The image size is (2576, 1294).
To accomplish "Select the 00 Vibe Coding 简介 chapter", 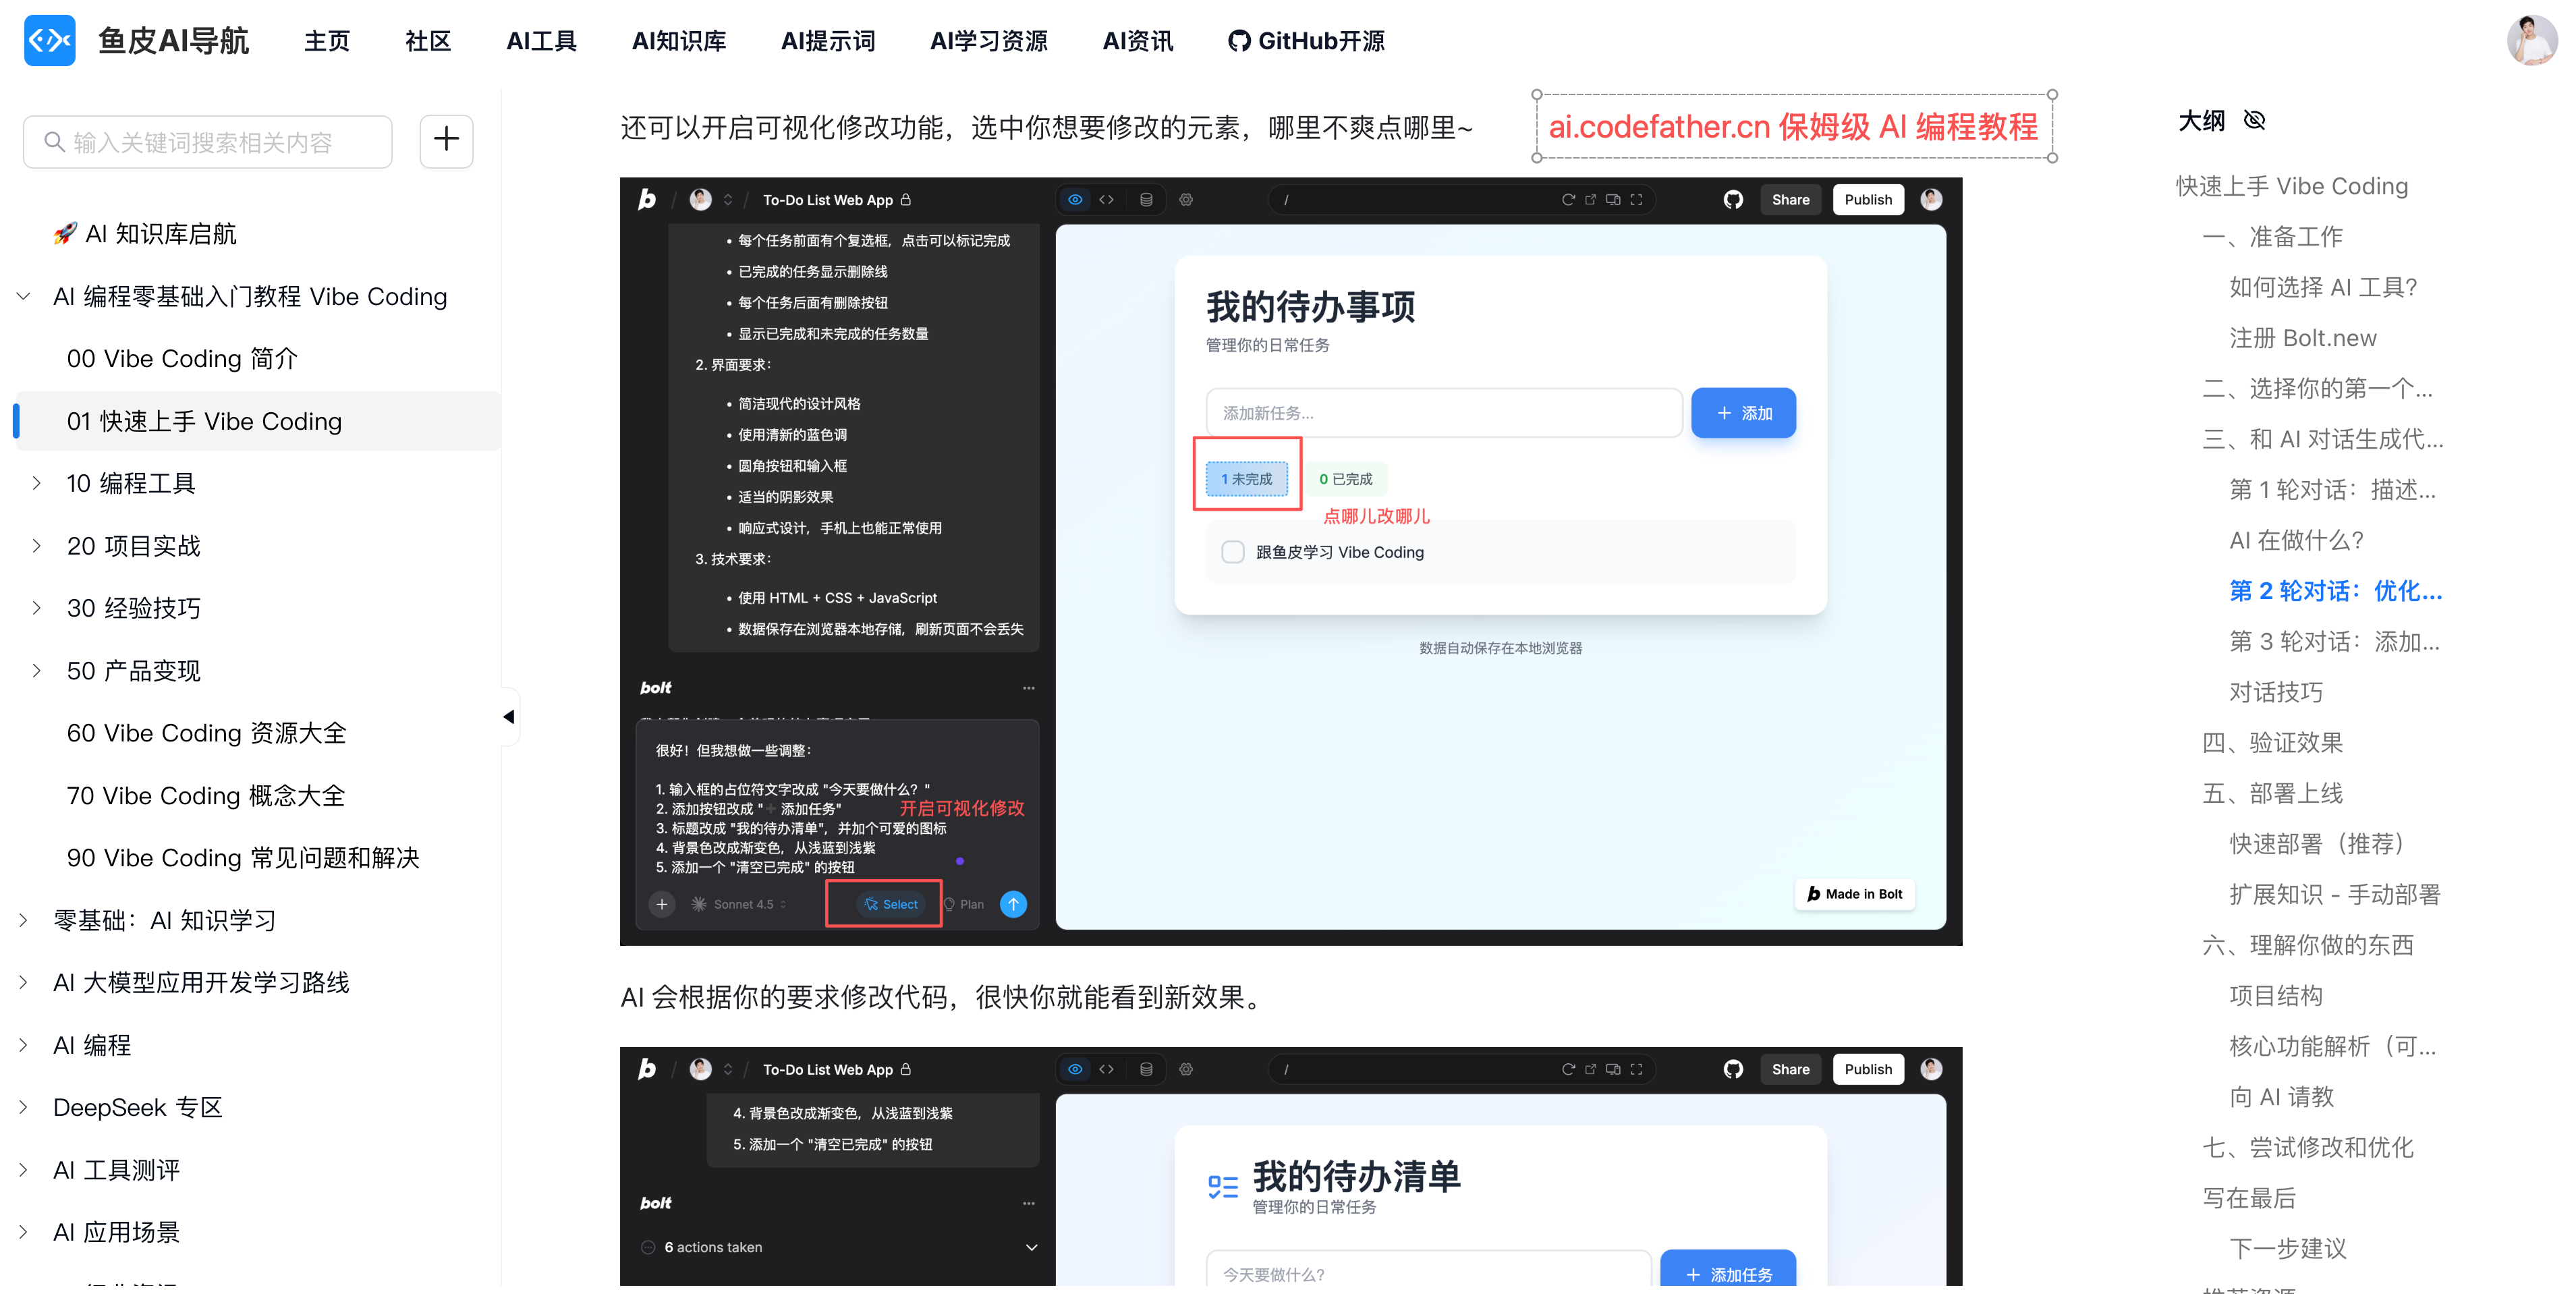I will [x=181, y=358].
